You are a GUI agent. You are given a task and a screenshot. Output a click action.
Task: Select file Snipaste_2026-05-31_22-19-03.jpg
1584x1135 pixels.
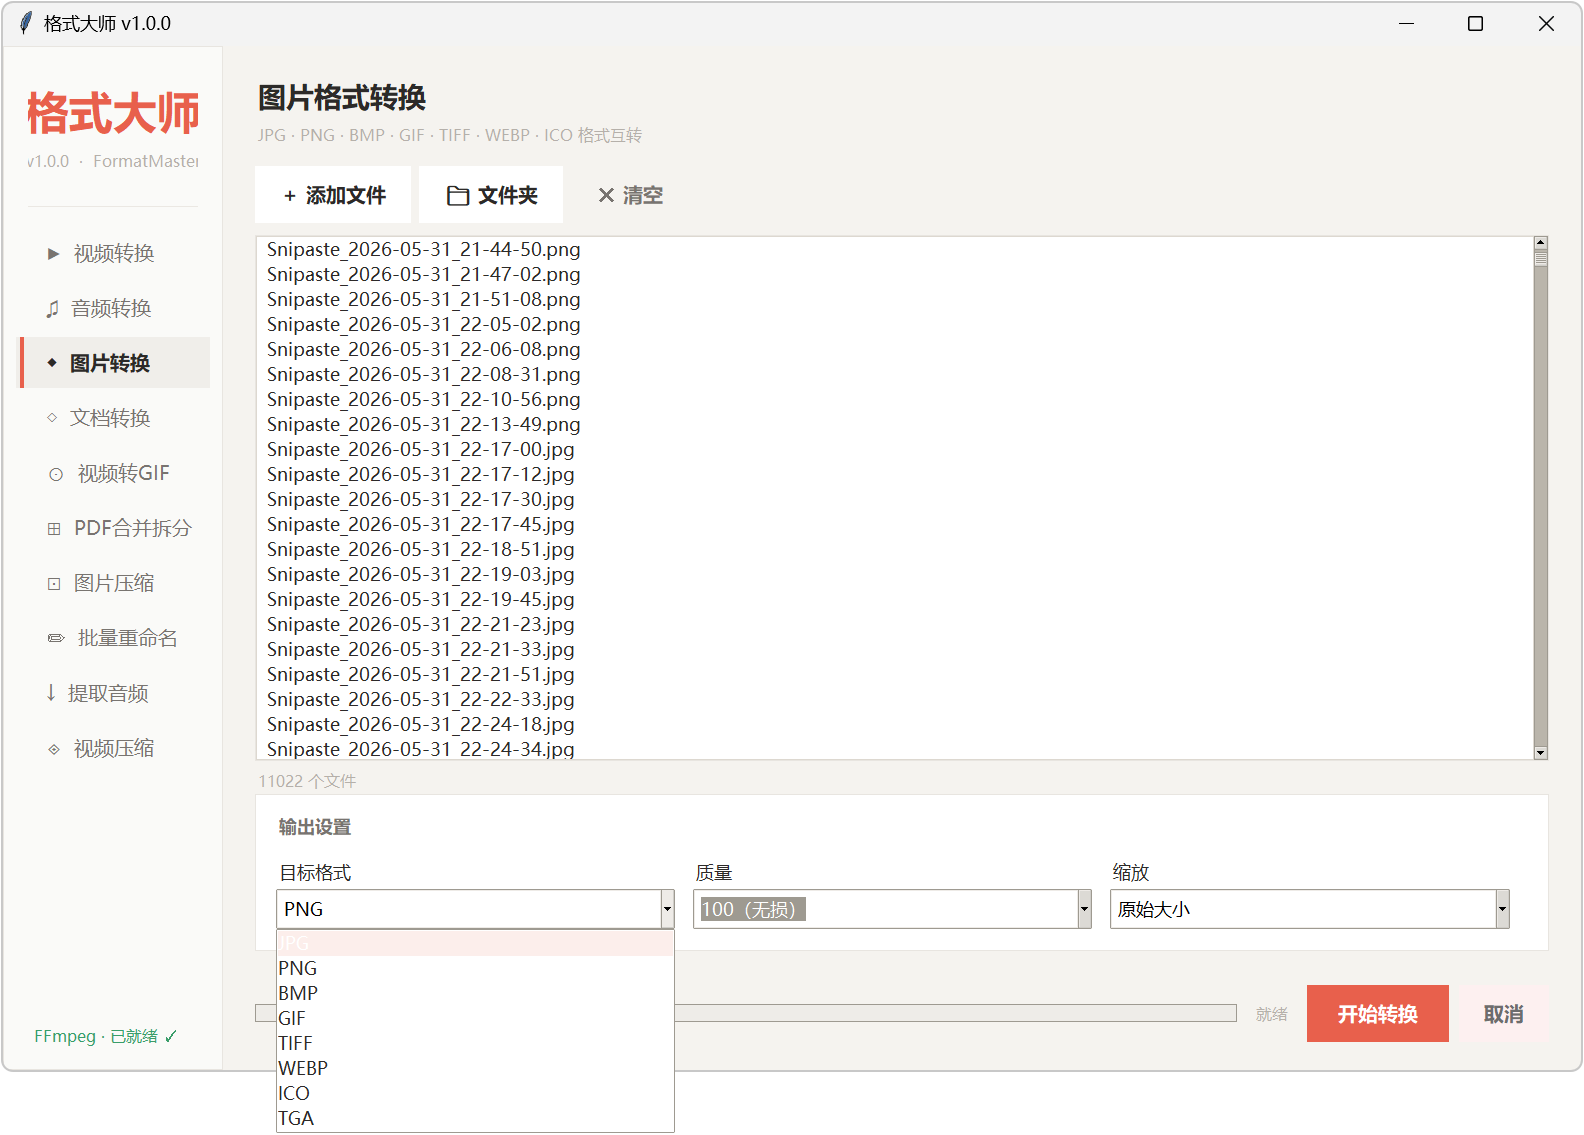click(895, 575)
